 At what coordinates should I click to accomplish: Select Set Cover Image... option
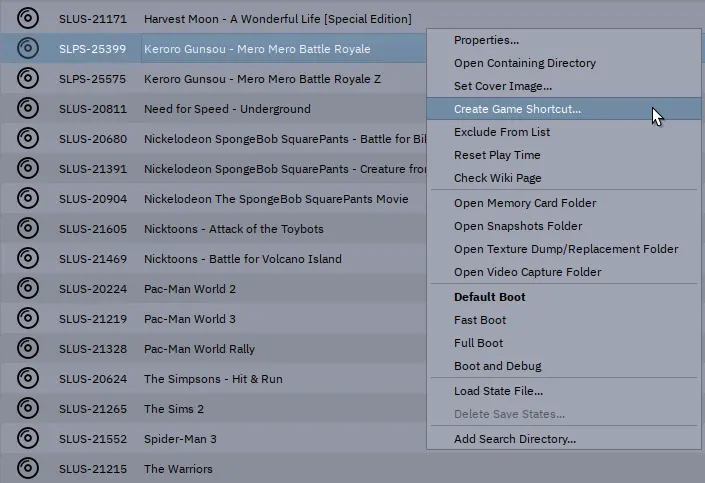[x=564, y=86]
